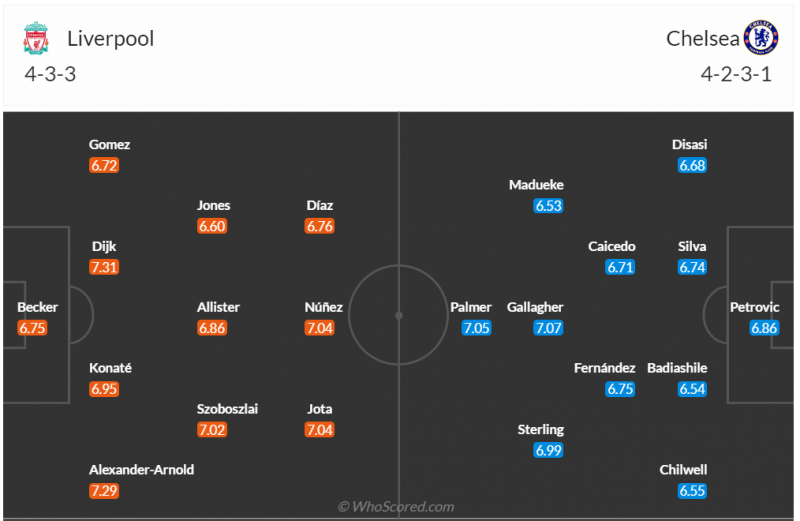
Task: Select Chilwell's 6.55 rating badge
Action: point(692,491)
